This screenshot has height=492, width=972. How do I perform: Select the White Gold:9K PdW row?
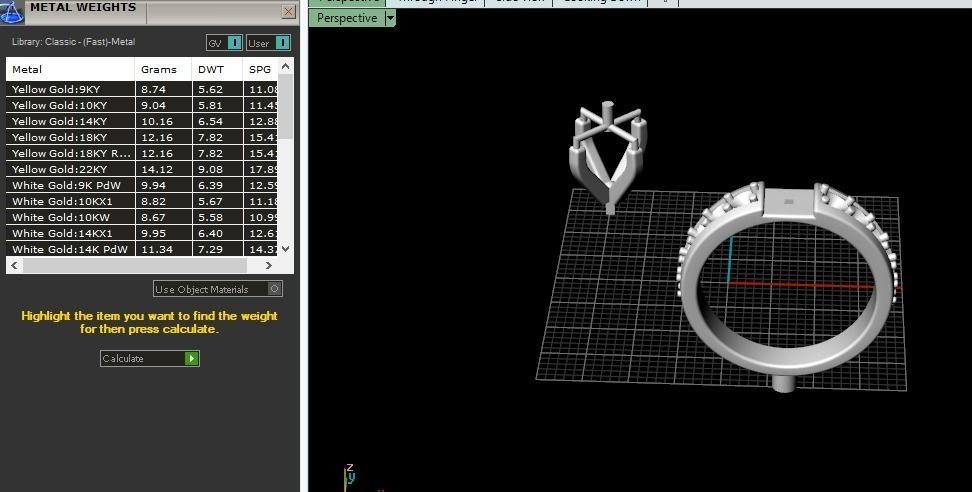142,185
